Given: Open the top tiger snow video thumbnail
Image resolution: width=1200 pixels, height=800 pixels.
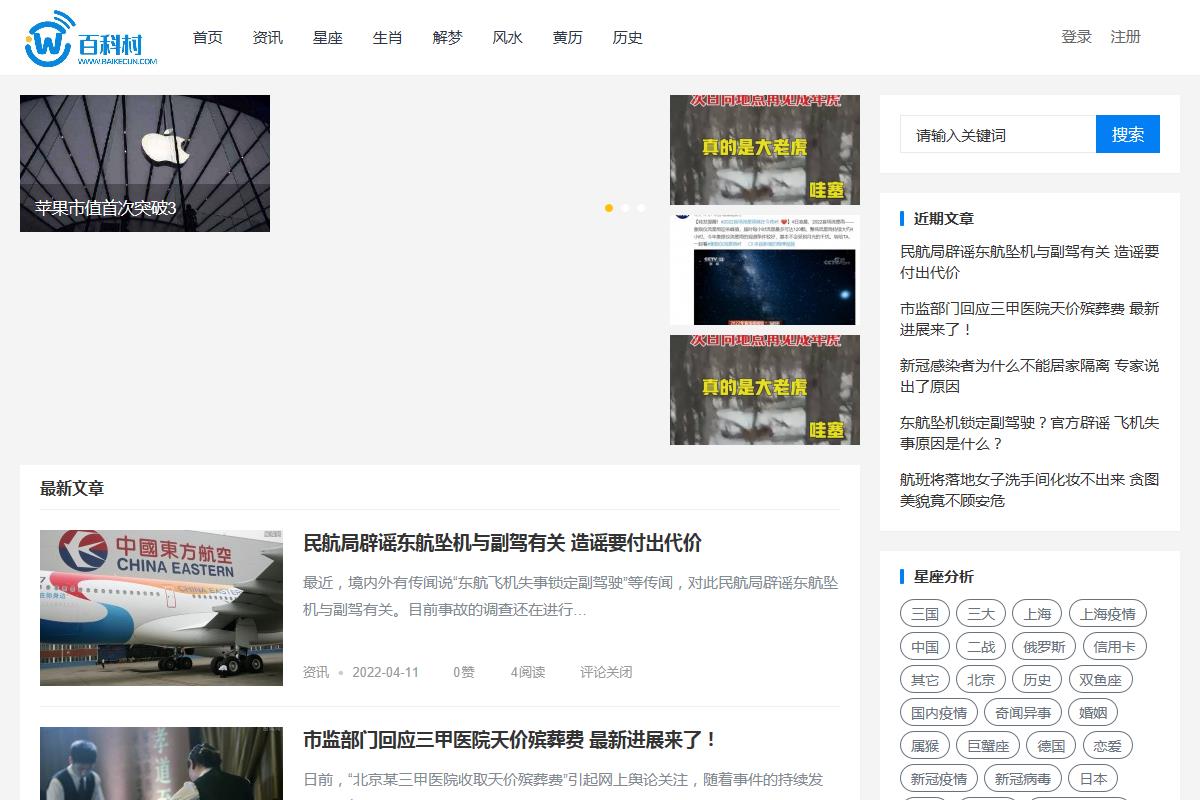Looking at the screenshot, I should tap(765, 150).
